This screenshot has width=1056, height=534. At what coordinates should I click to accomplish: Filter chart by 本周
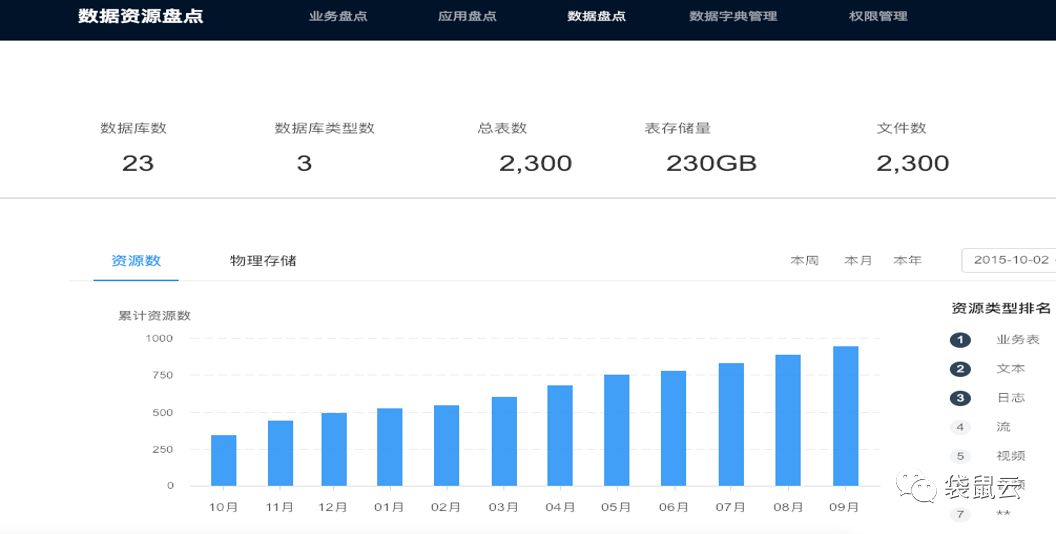804,261
